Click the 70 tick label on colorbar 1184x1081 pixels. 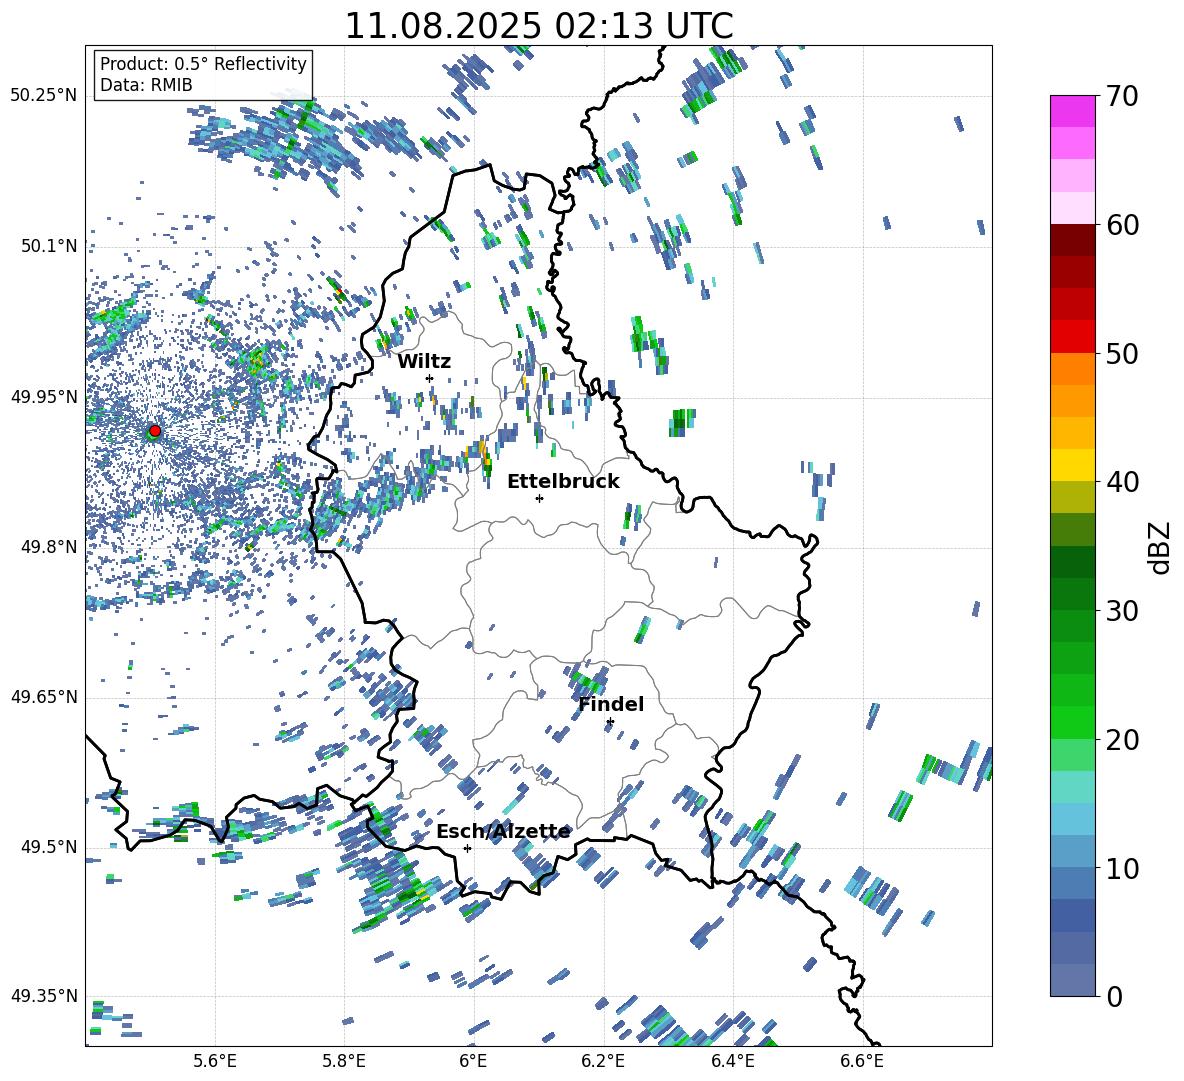click(x=1121, y=97)
